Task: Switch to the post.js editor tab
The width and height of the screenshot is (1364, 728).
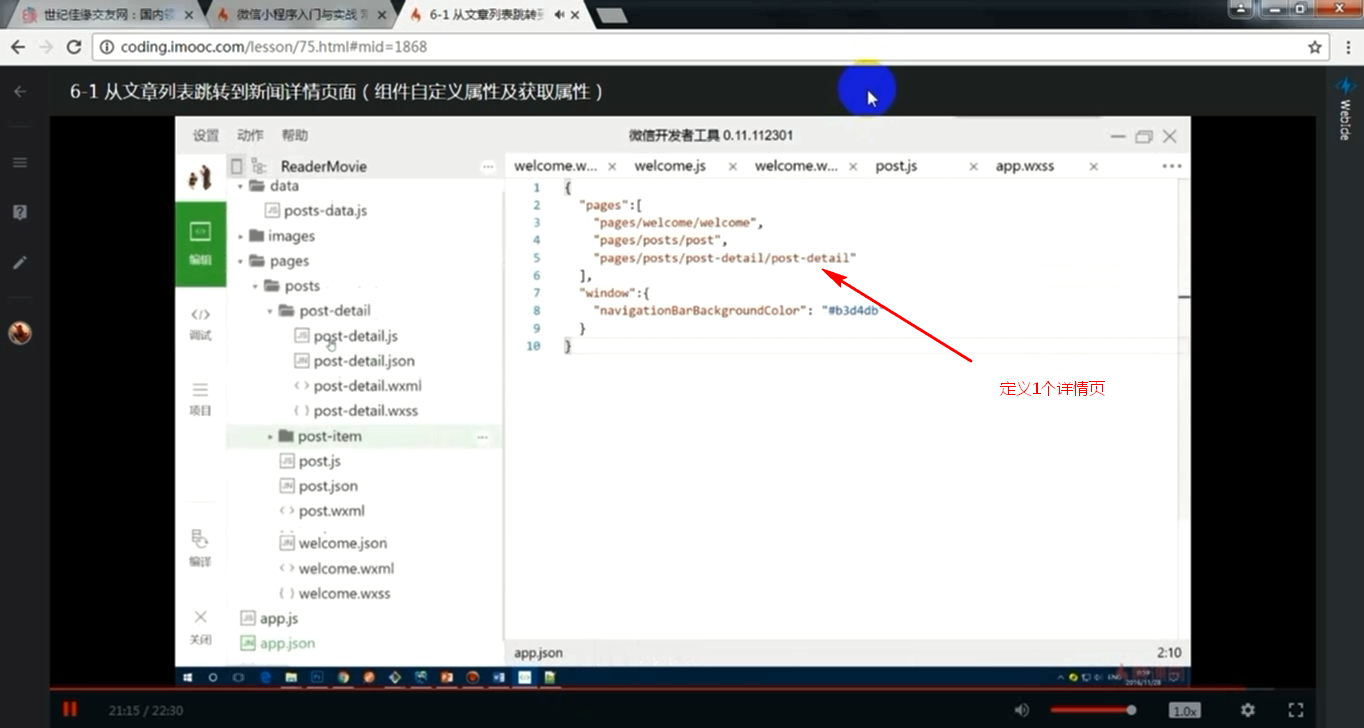Action: [x=896, y=166]
